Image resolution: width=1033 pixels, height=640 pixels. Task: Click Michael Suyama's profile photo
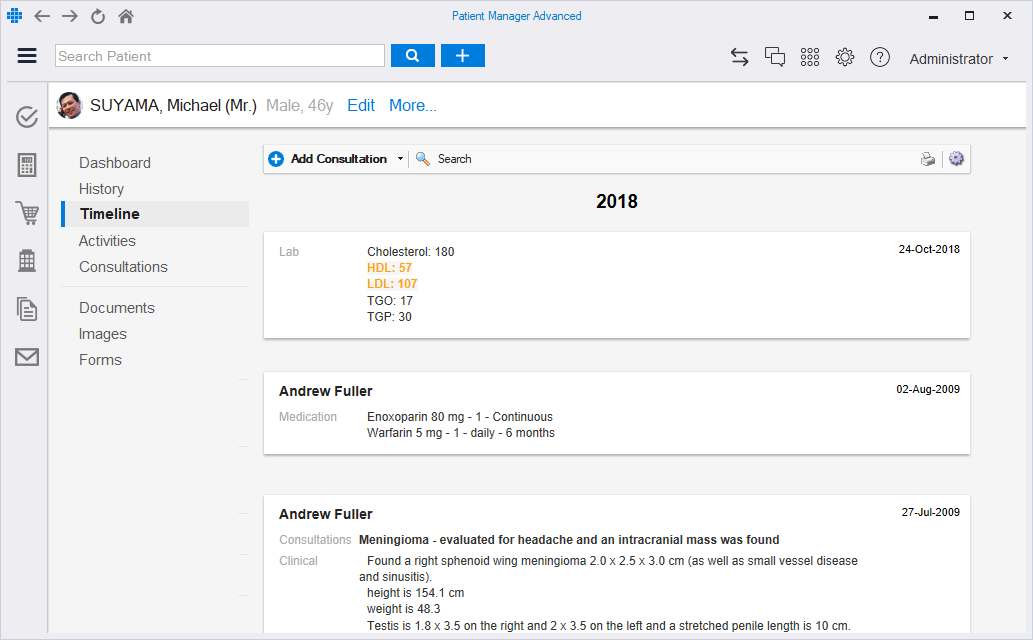[x=69, y=105]
